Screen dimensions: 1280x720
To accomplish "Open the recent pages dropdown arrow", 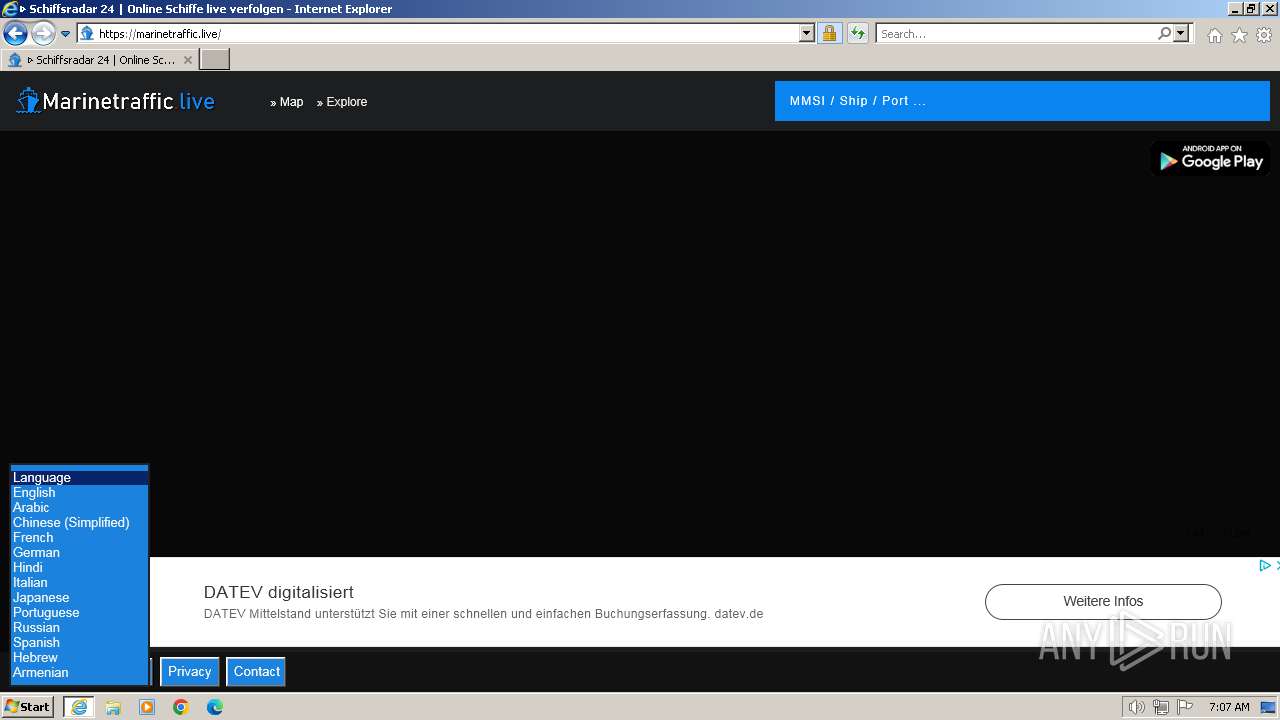I will (x=65, y=34).
